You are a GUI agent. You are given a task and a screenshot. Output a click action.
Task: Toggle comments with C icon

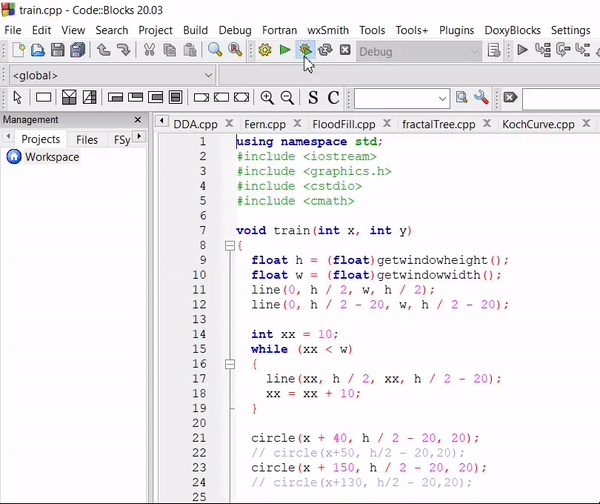(x=333, y=98)
